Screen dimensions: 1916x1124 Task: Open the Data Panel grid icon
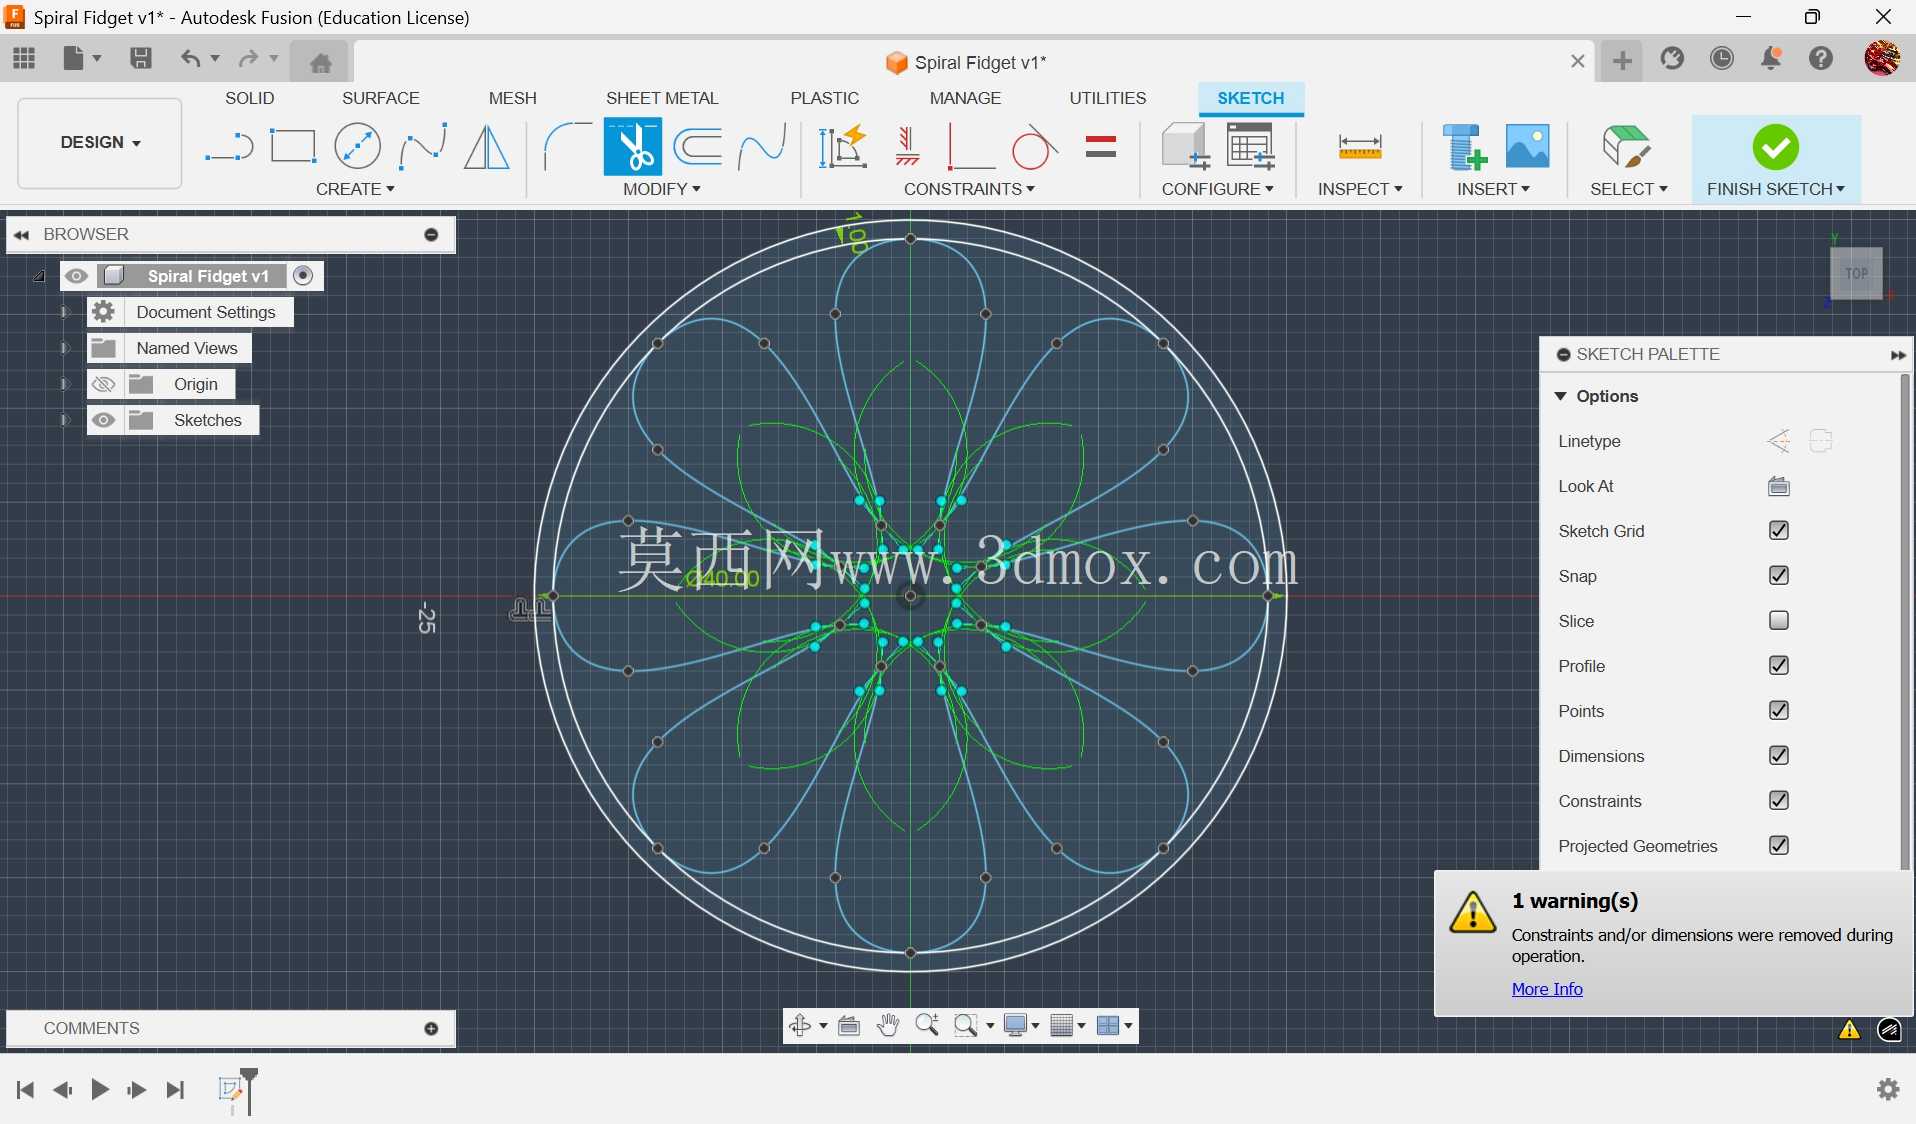(24, 58)
